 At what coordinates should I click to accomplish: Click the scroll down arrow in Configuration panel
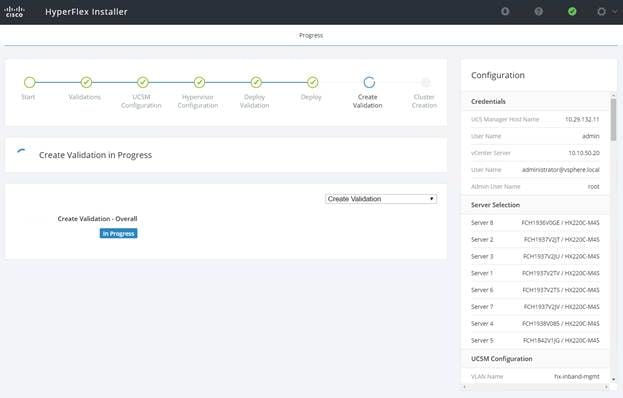point(613,379)
